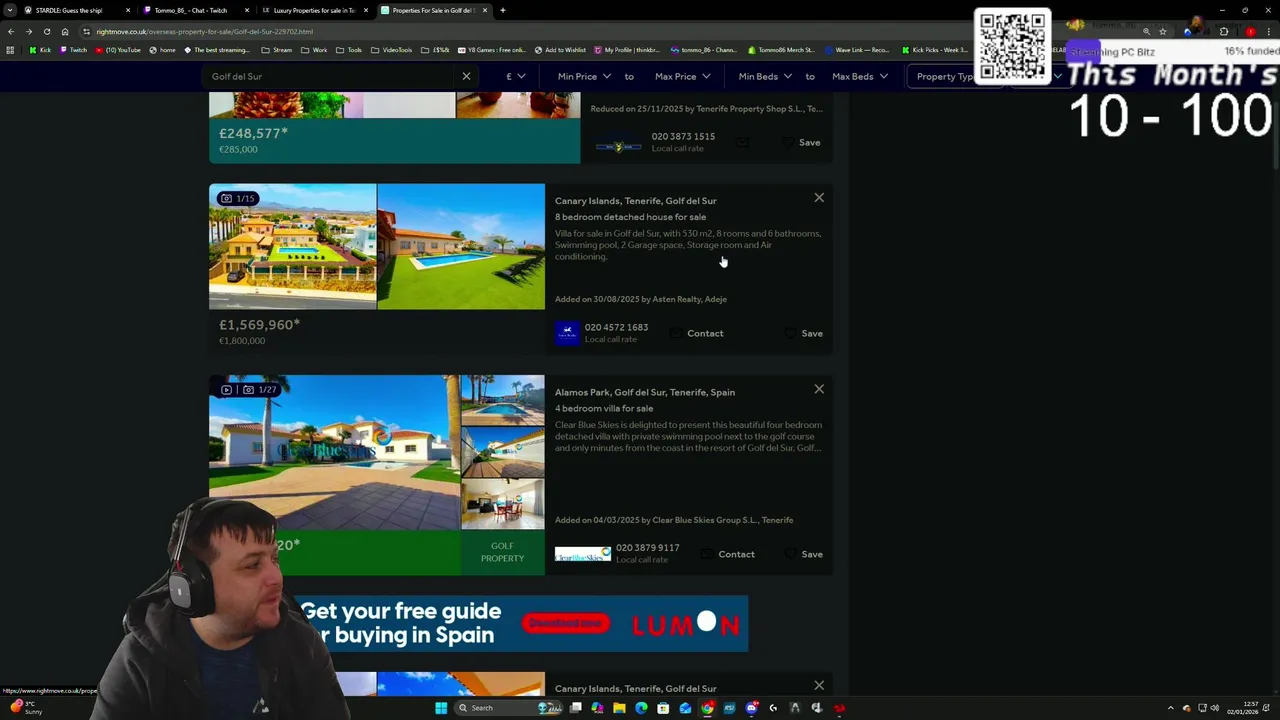Image resolution: width=1280 pixels, height=720 pixels.
Task: Open the YouTube bookmark
Action: pyautogui.click(x=118, y=50)
